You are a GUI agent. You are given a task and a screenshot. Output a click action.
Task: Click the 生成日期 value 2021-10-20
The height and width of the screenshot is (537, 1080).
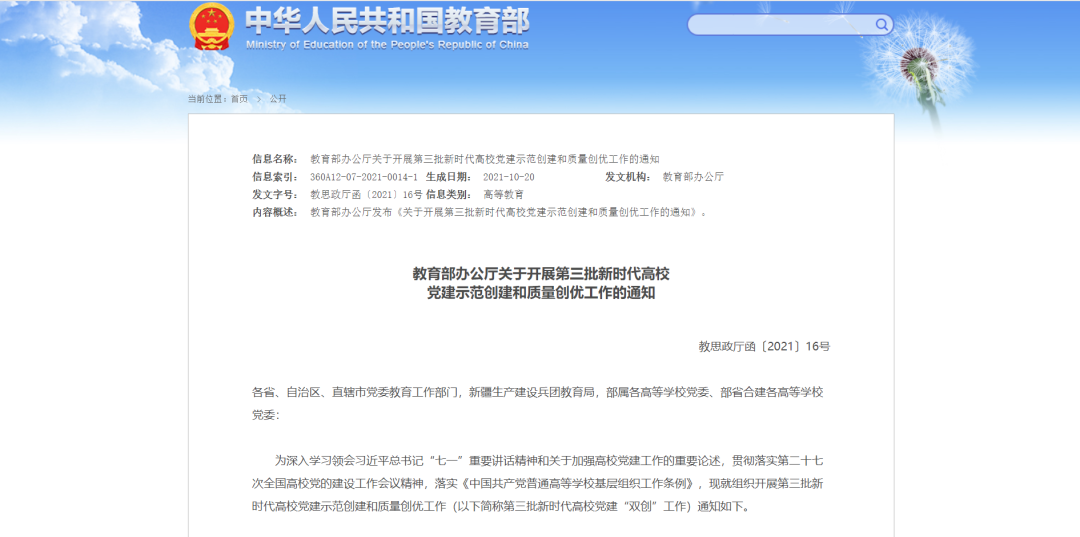coord(508,177)
